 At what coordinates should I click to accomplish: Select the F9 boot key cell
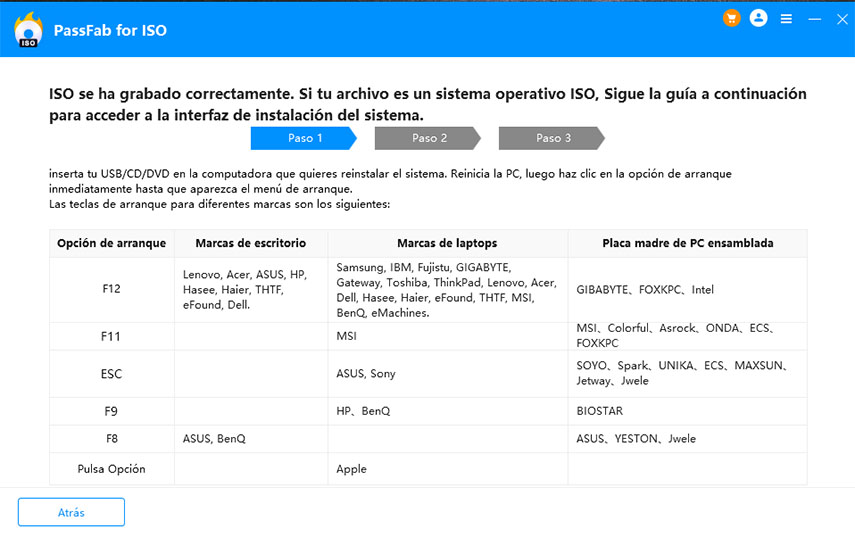(x=112, y=412)
